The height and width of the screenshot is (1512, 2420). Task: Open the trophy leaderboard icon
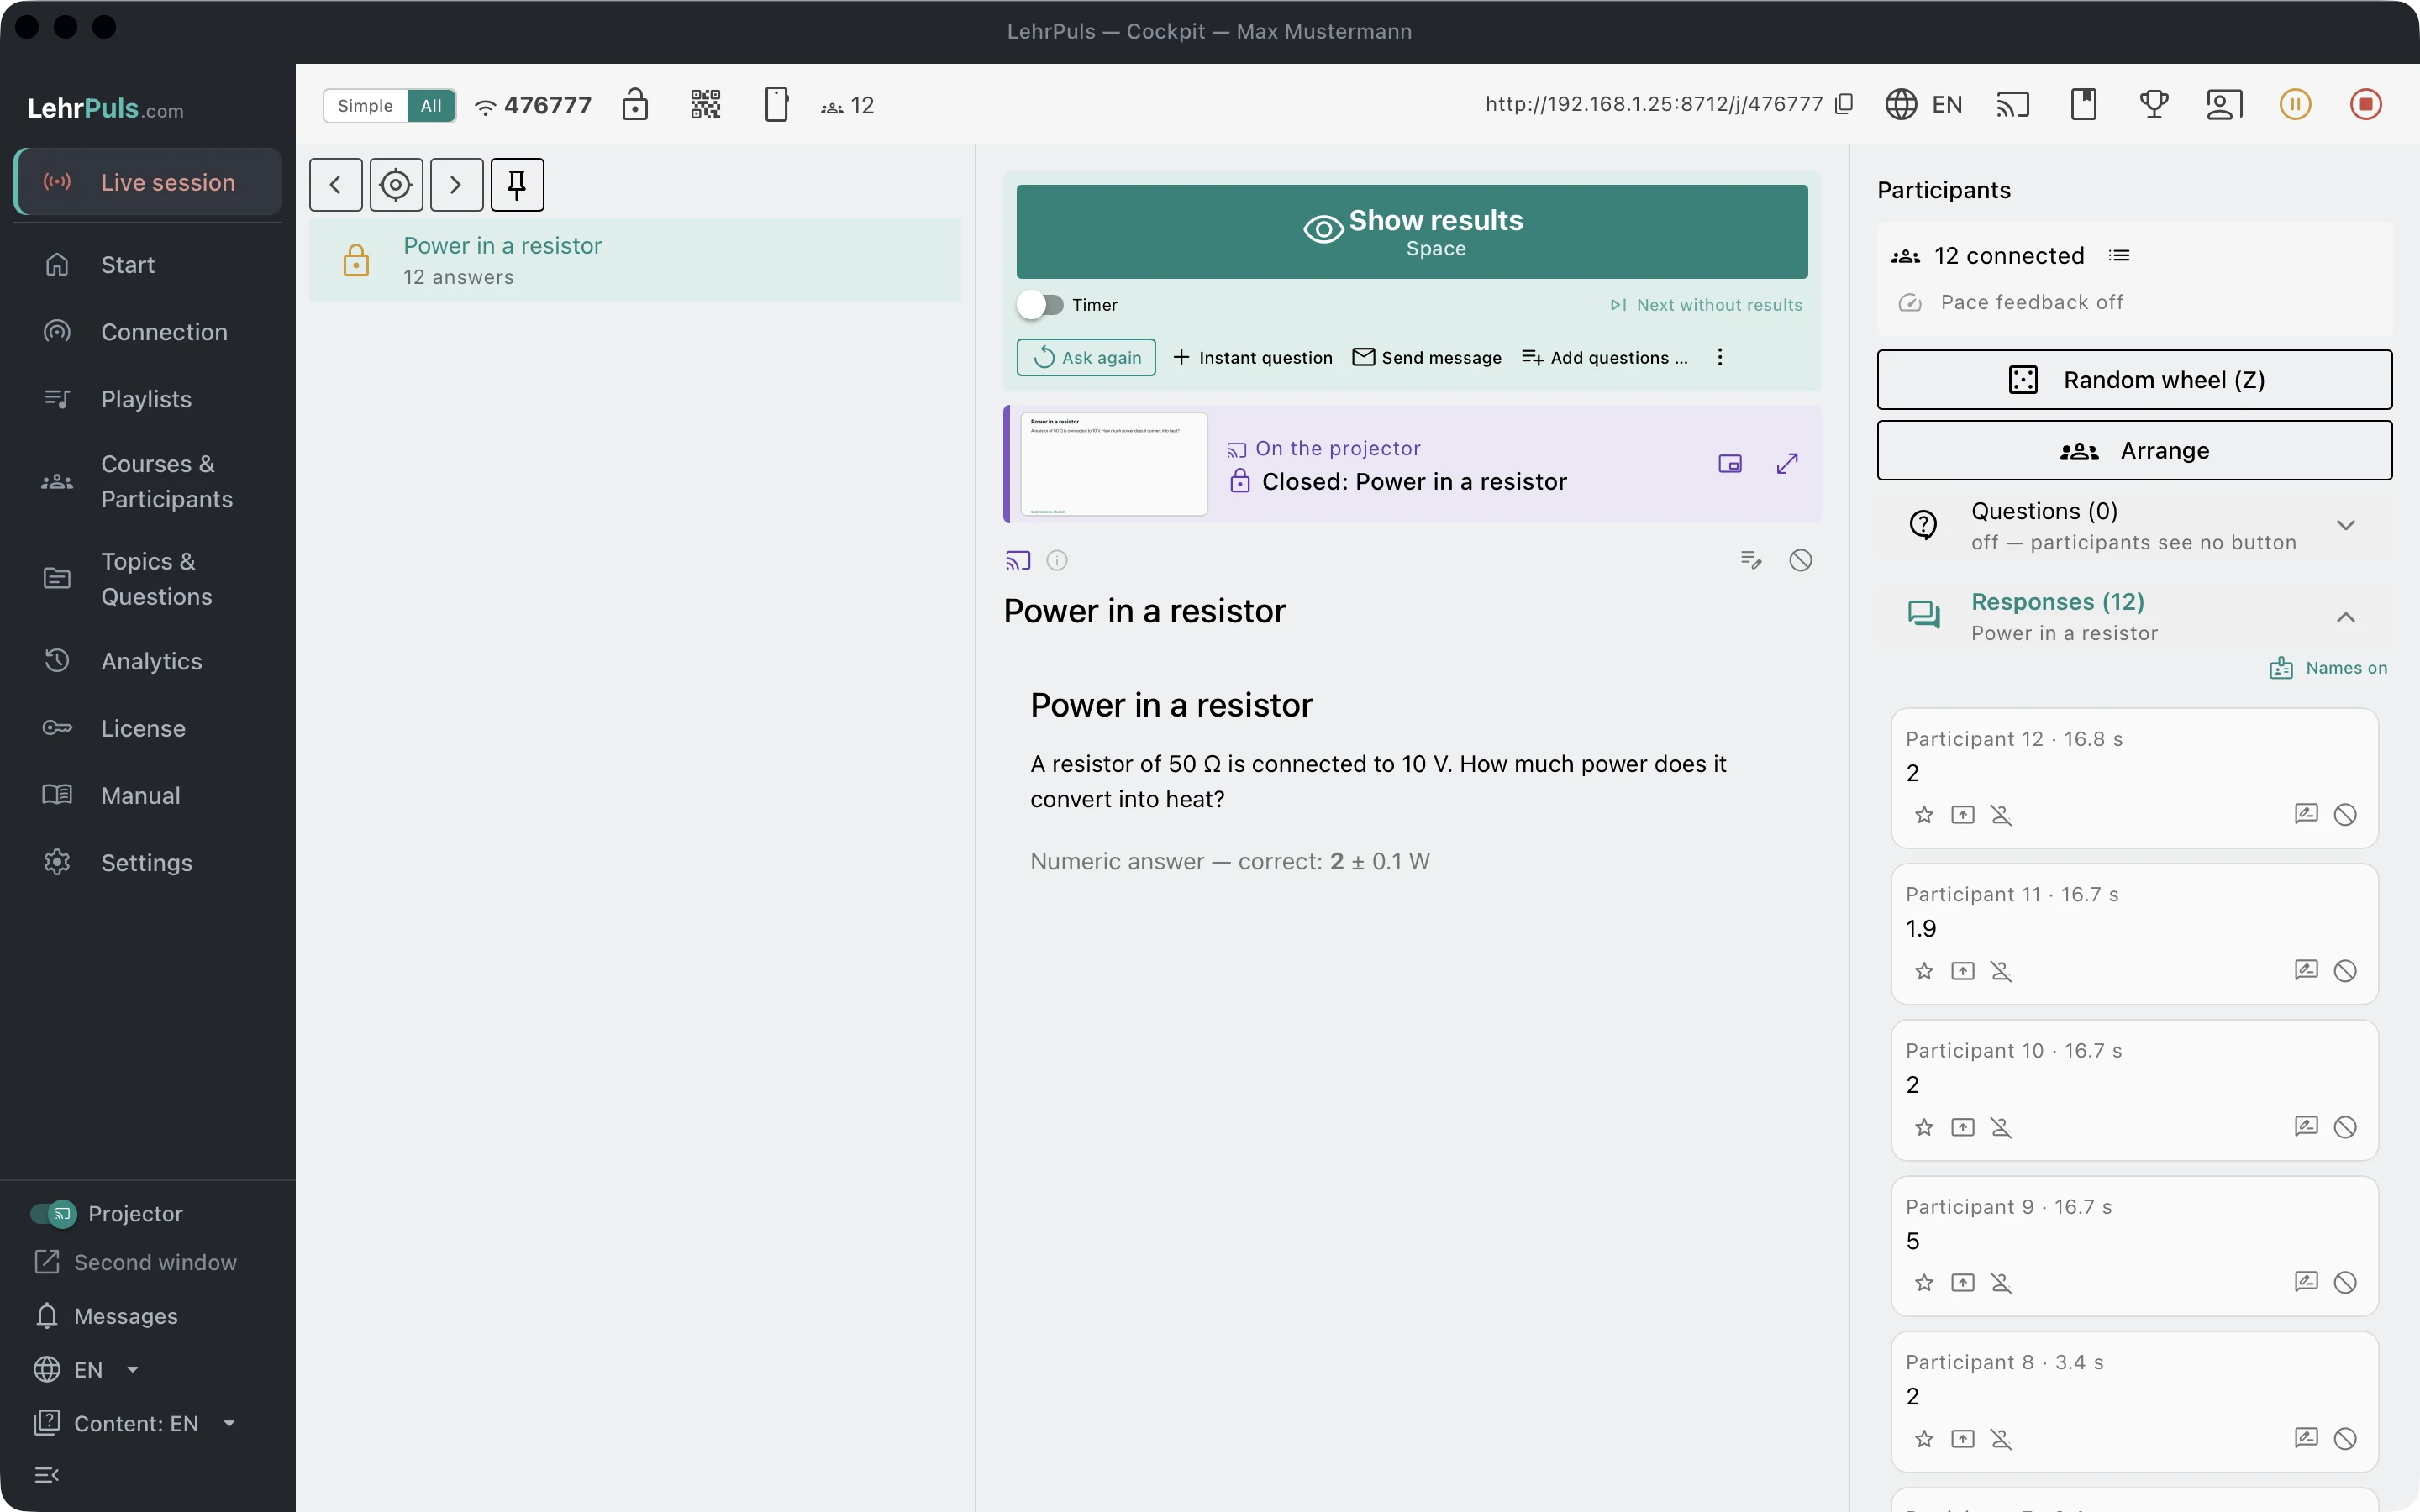(x=2153, y=104)
